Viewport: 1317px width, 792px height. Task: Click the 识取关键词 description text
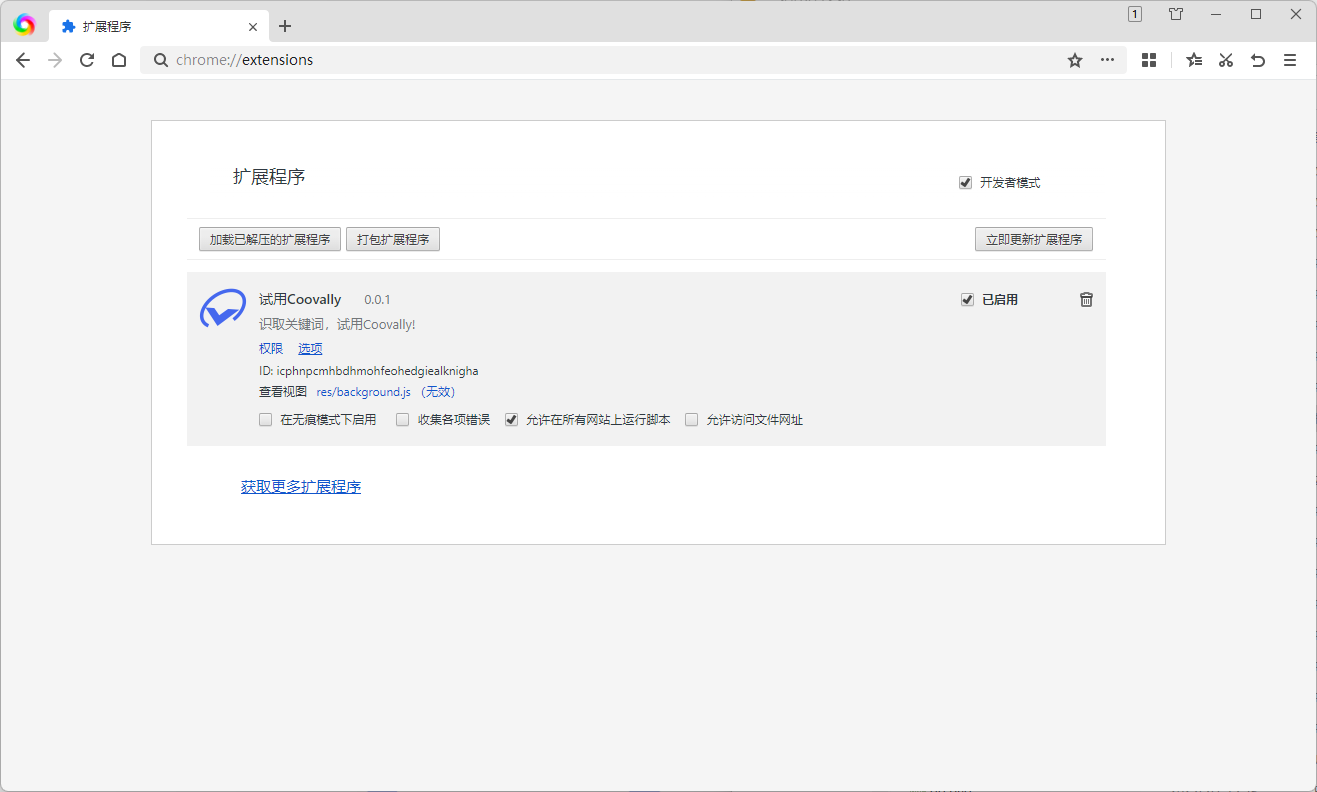[x=337, y=325]
